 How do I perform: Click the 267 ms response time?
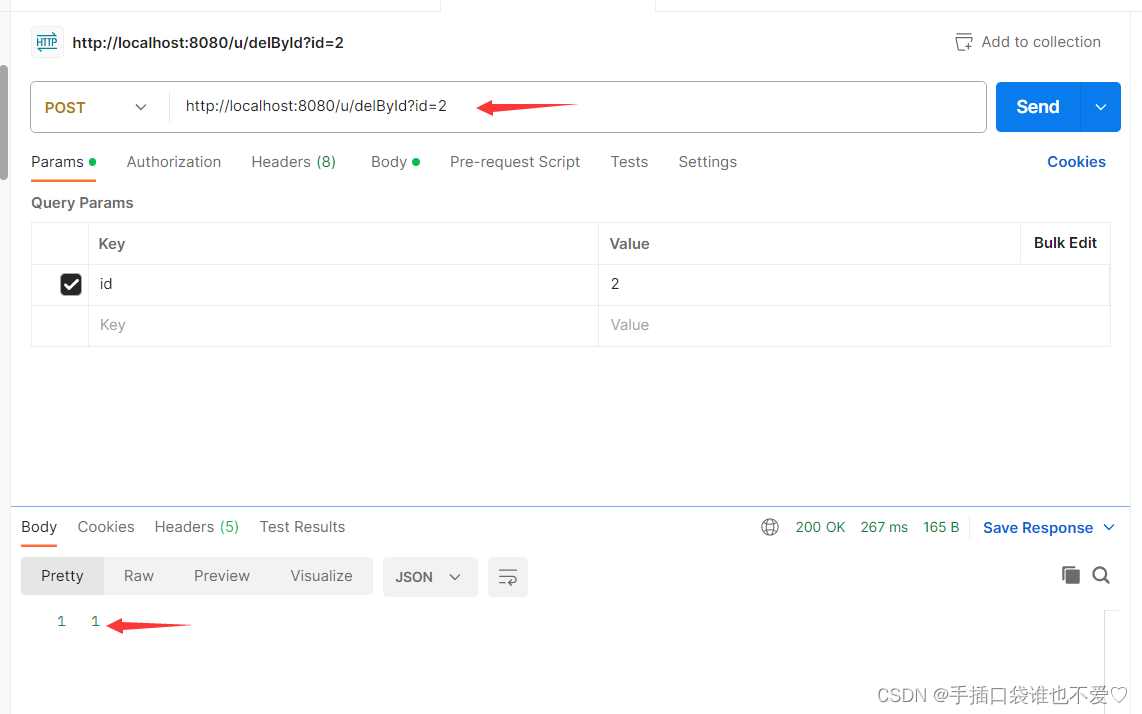coord(883,527)
